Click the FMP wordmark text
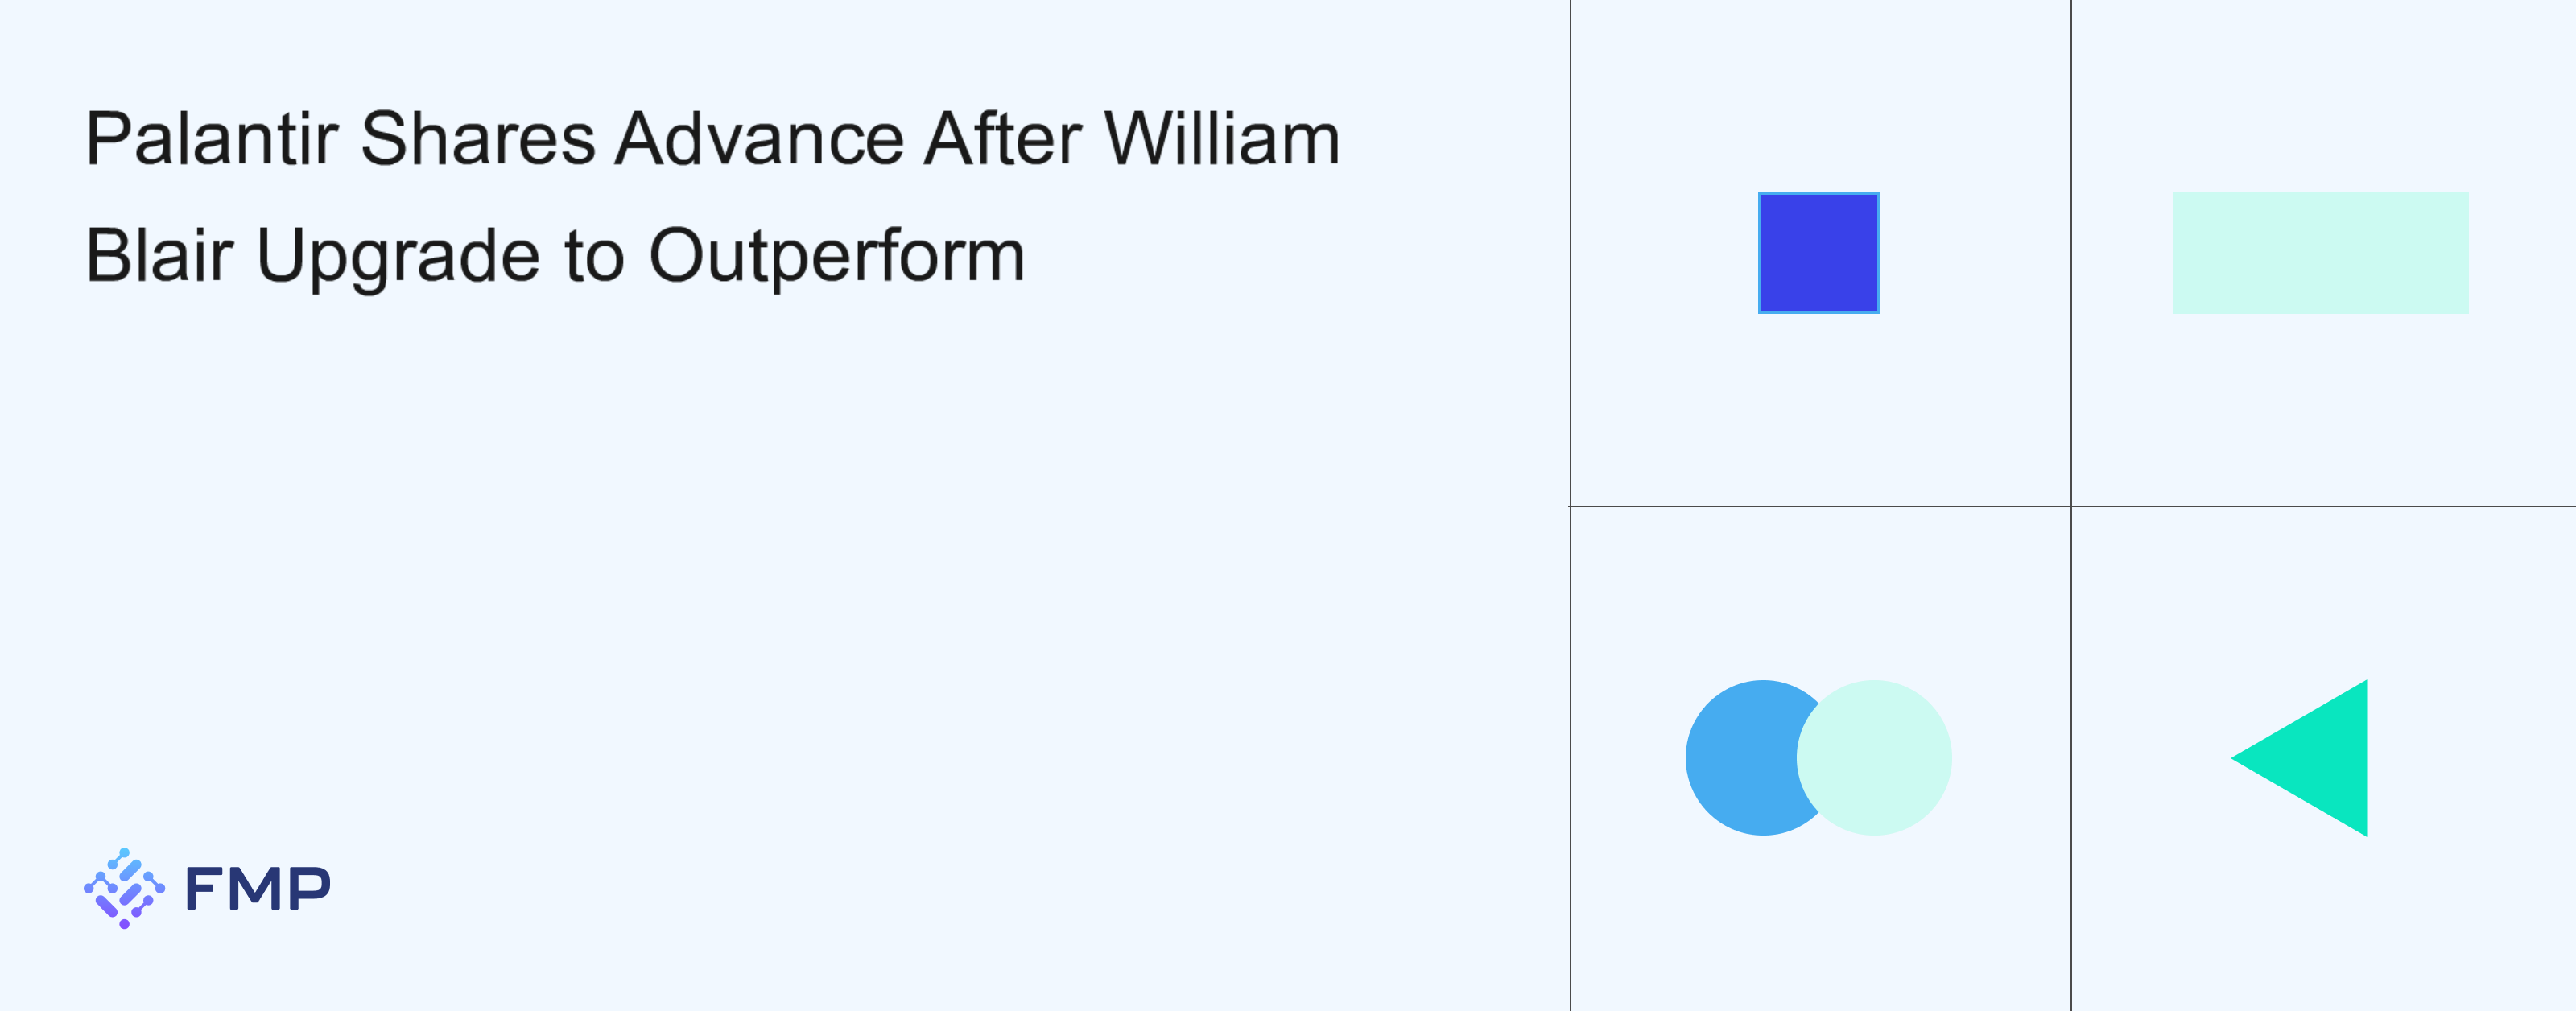Viewport: 2576px width, 1011px height. pyautogui.click(x=258, y=889)
